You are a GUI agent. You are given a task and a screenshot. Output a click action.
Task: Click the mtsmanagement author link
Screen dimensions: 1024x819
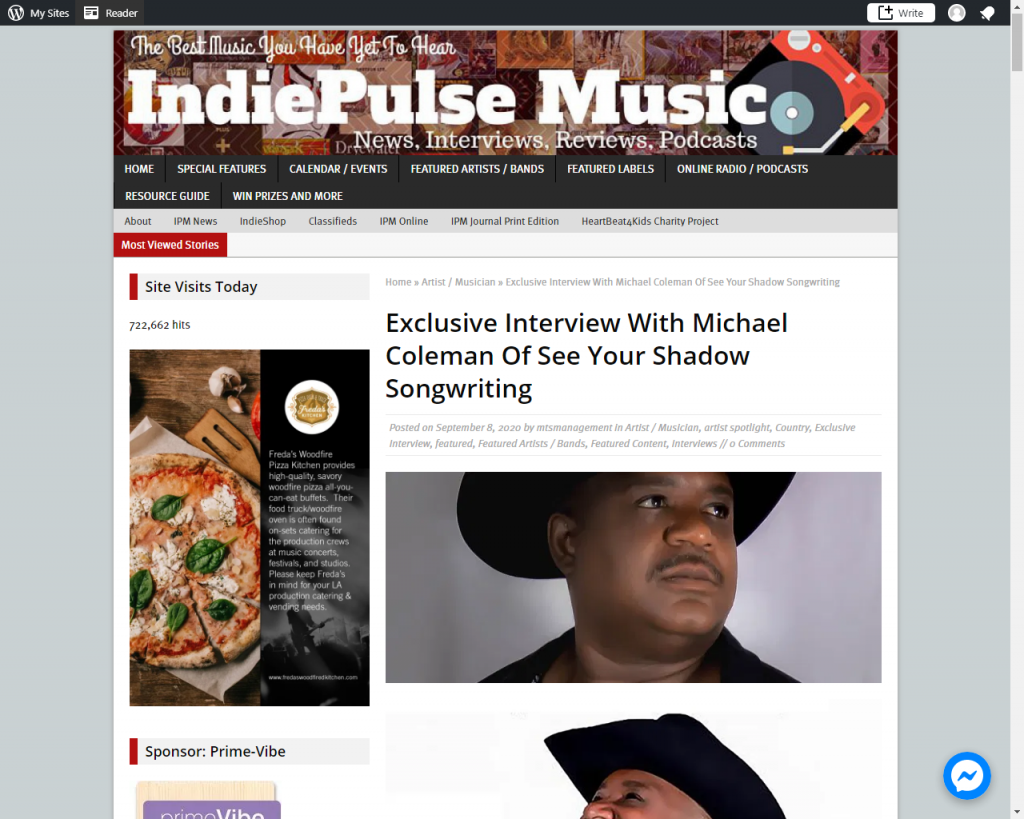click(x=574, y=428)
